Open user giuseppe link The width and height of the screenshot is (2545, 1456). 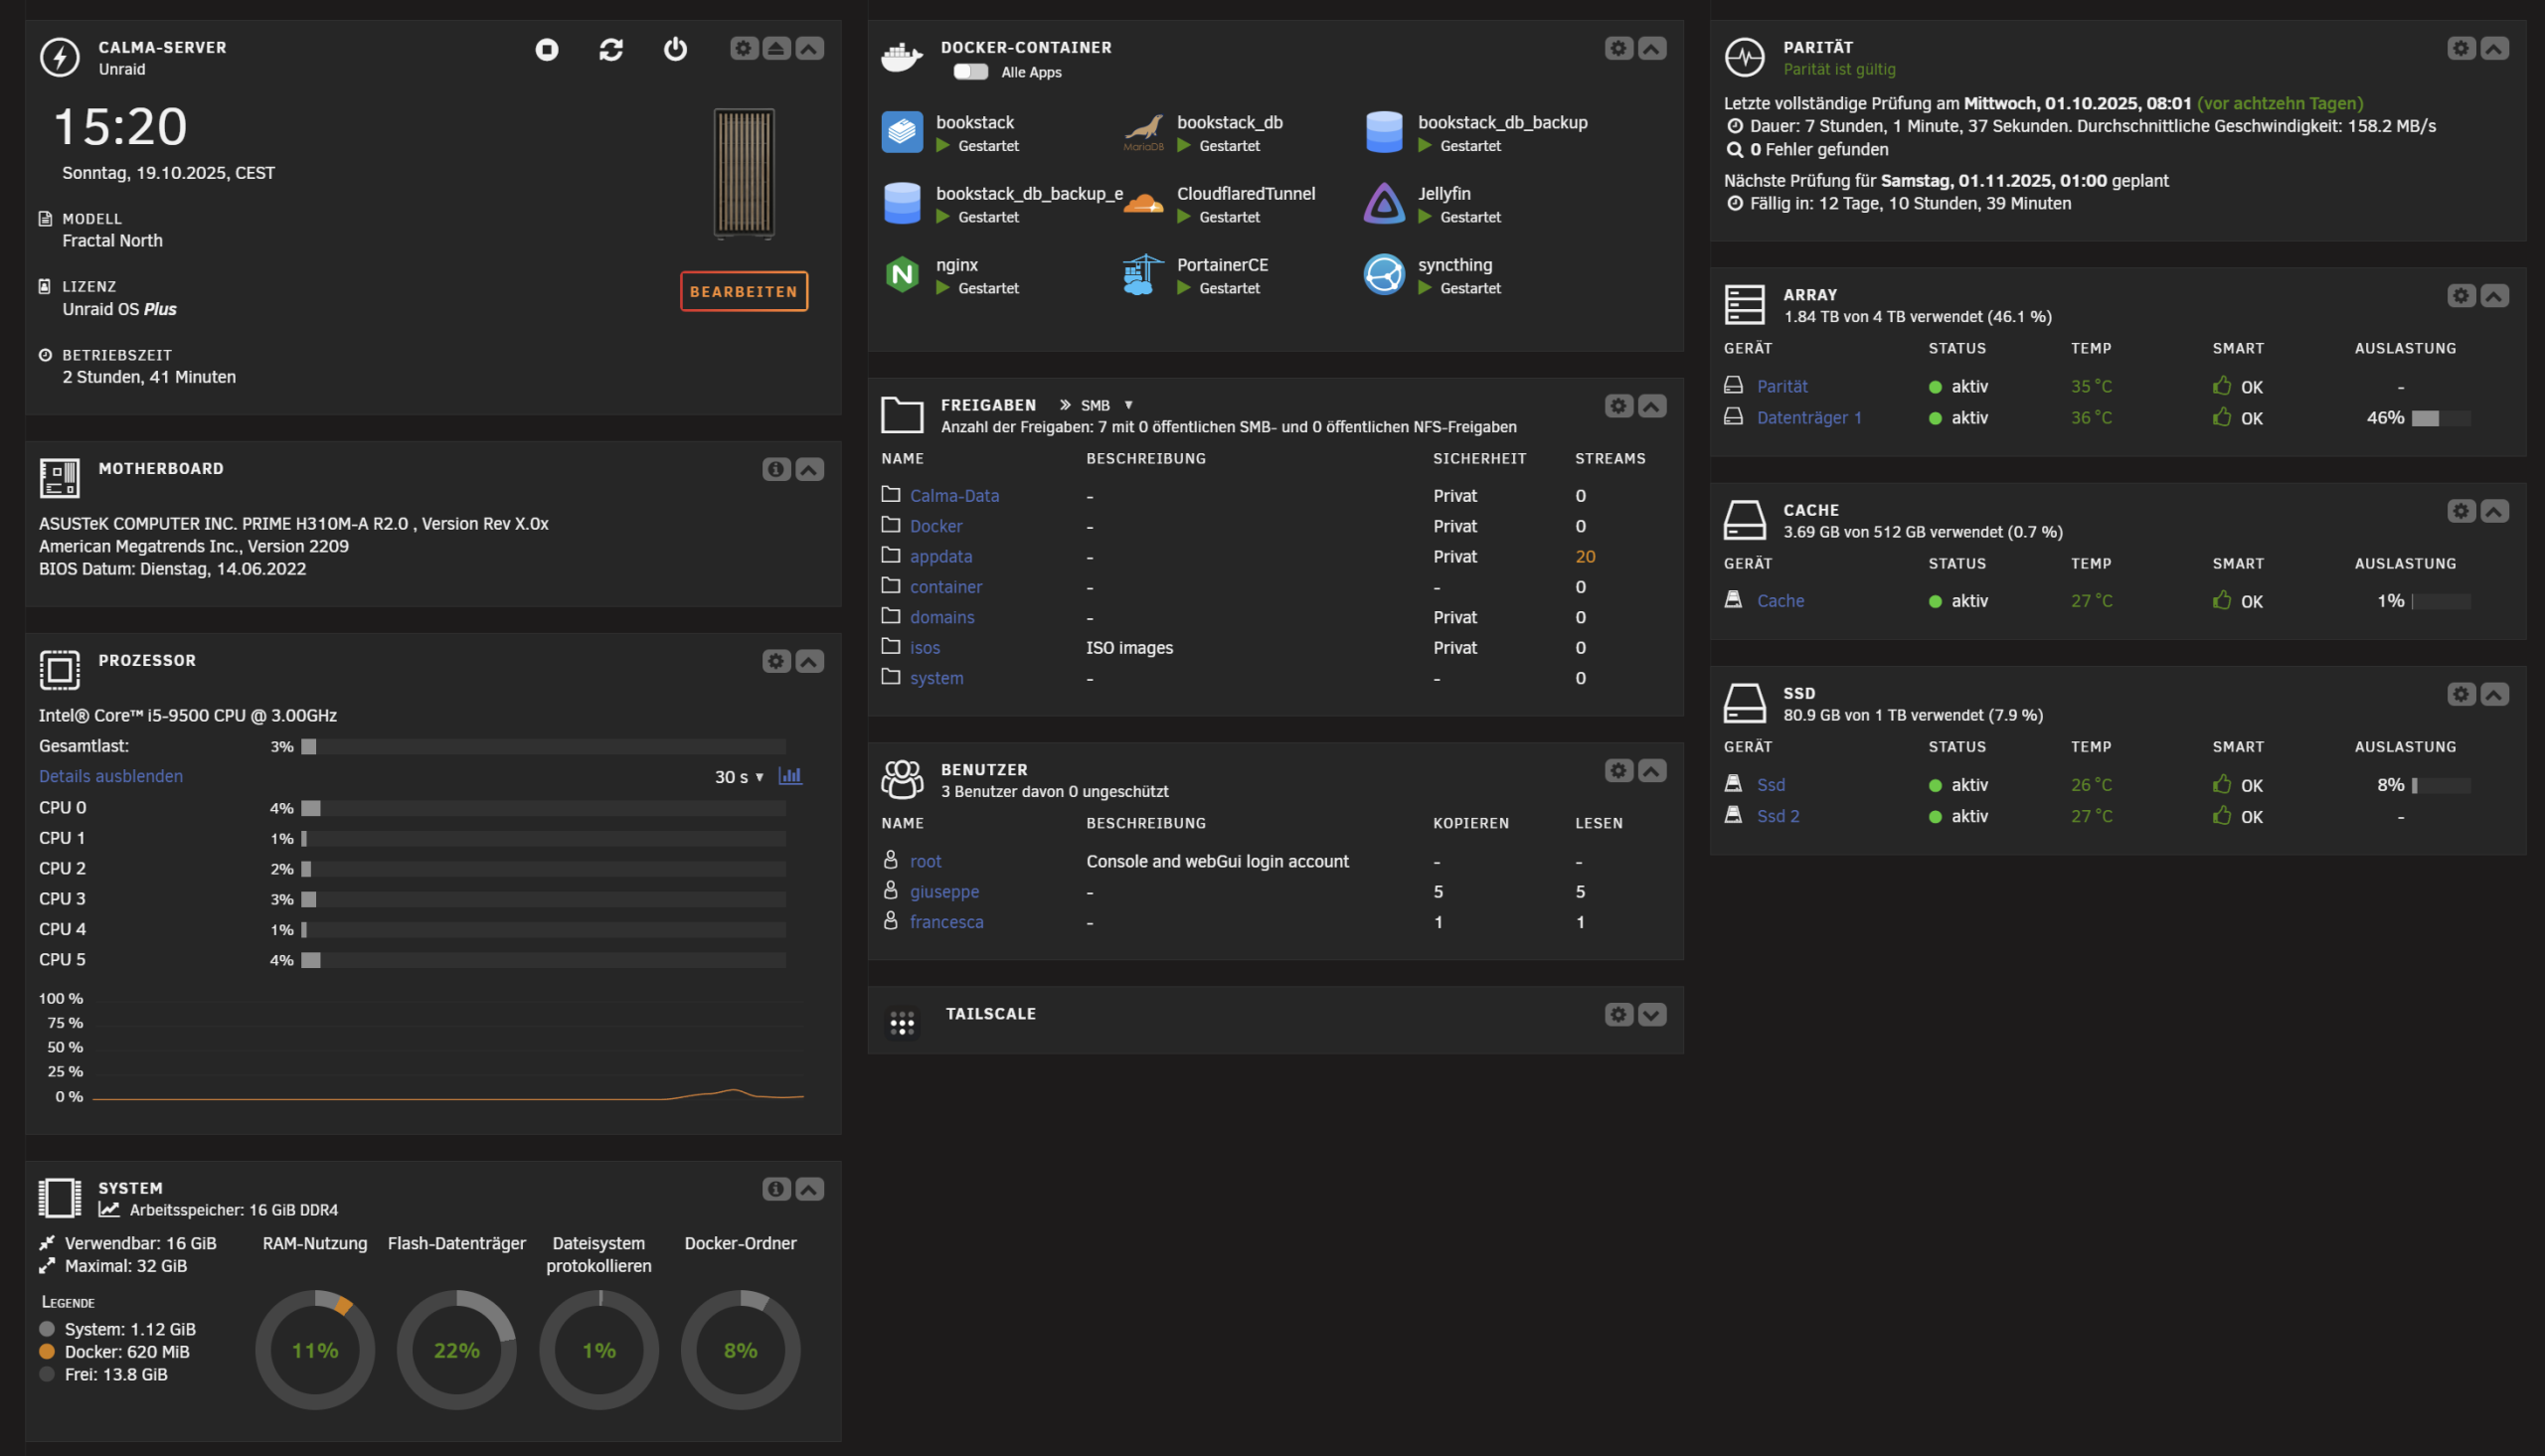point(944,891)
